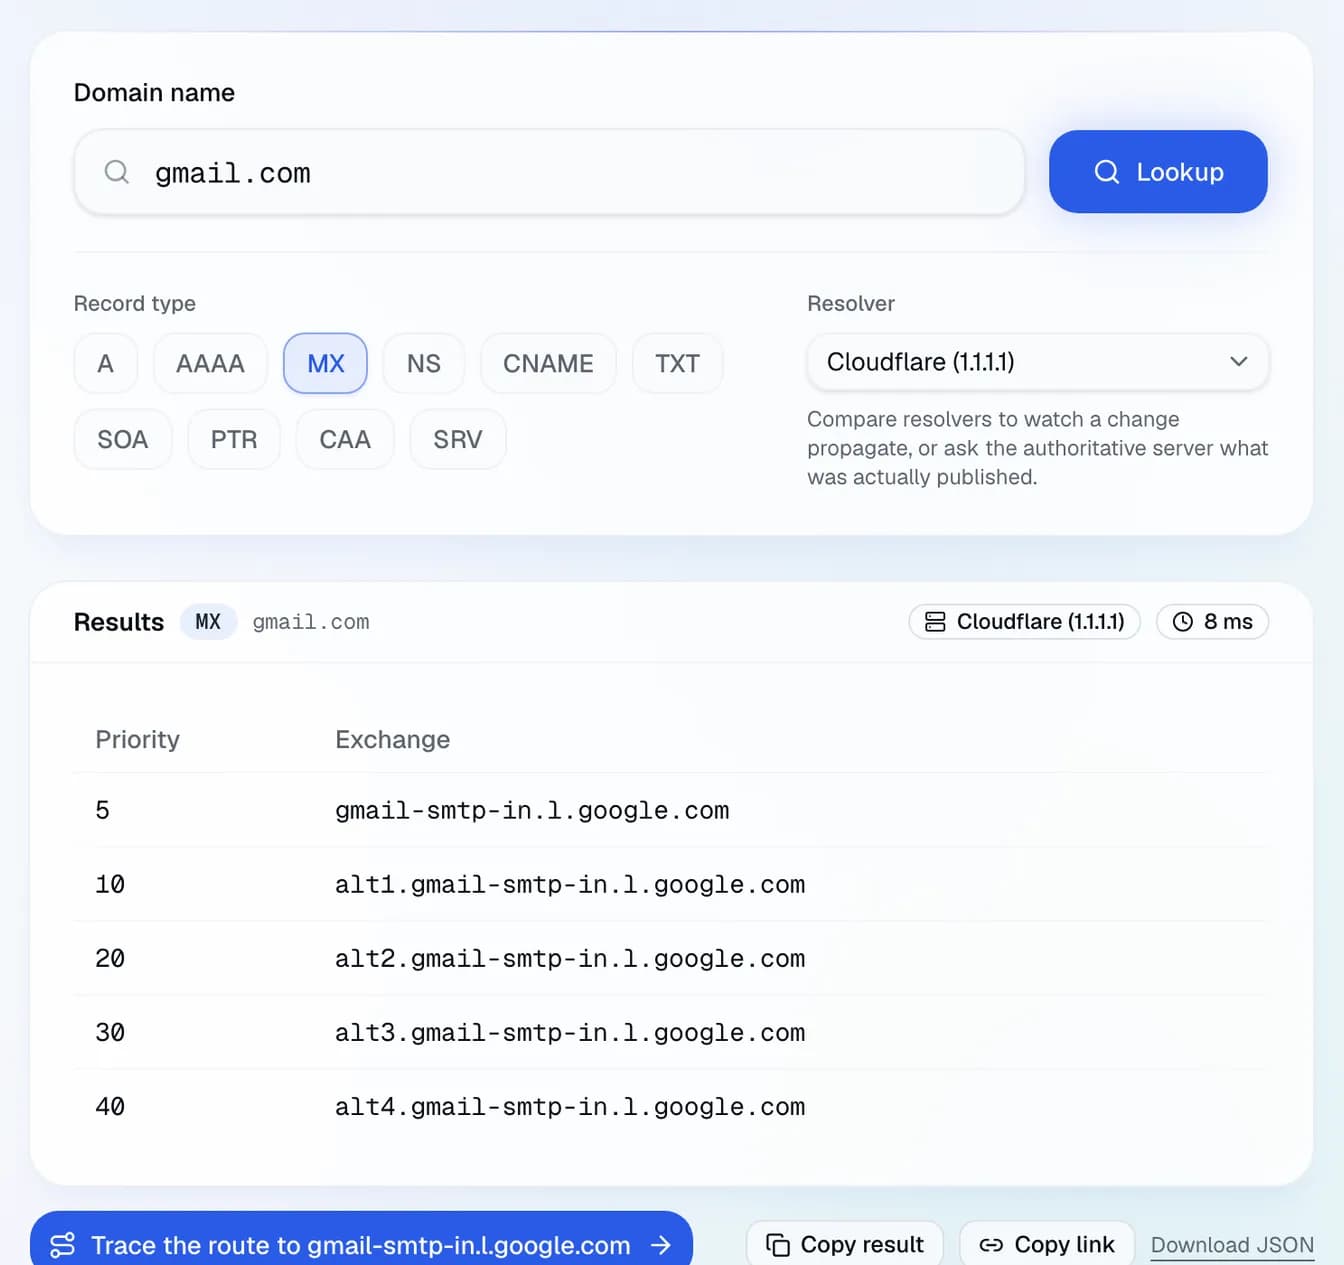Focus the gmail.com domain name field
Image resolution: width=1344 pixels, height=1265 pixels.
[x=549, y=172]
